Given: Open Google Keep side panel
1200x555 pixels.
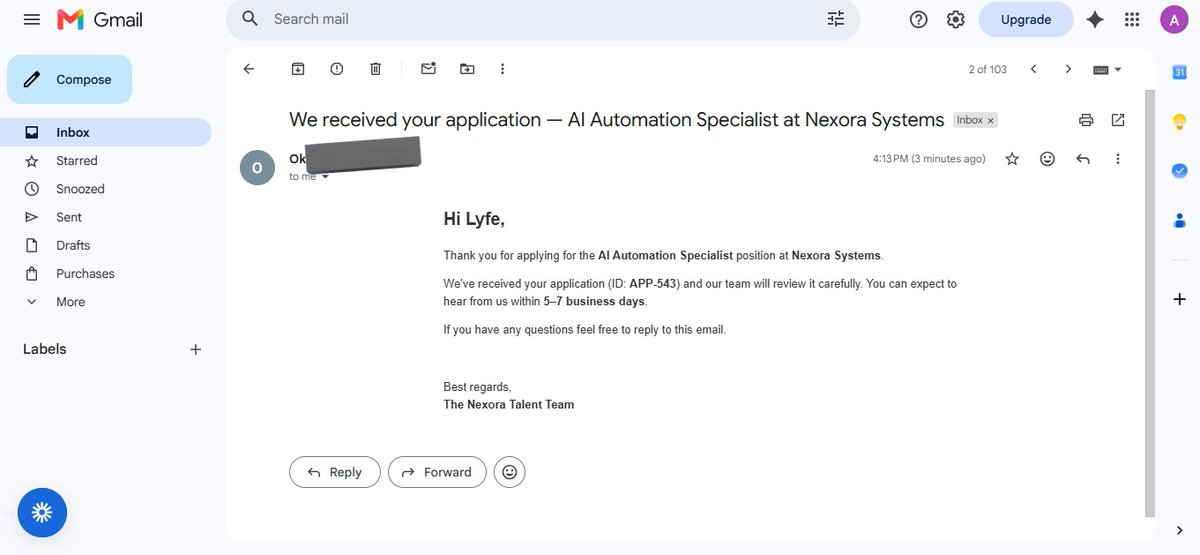Looking at the screenshot, I should click(x=1179, y=121).
